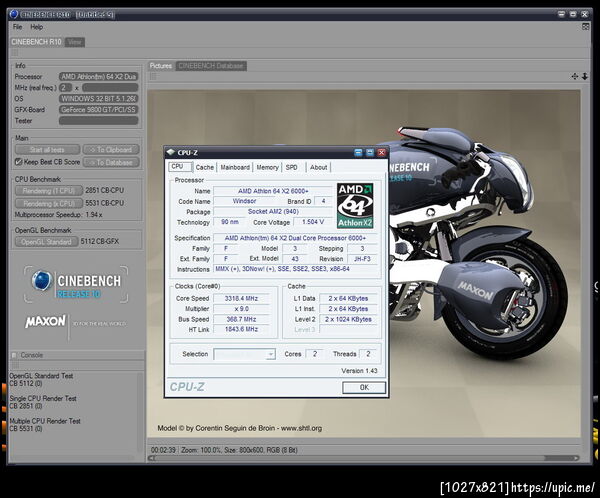This screenshot has width=600, height=498.
Task: Click the CPU-Z title bar icon
Action: 170,152
